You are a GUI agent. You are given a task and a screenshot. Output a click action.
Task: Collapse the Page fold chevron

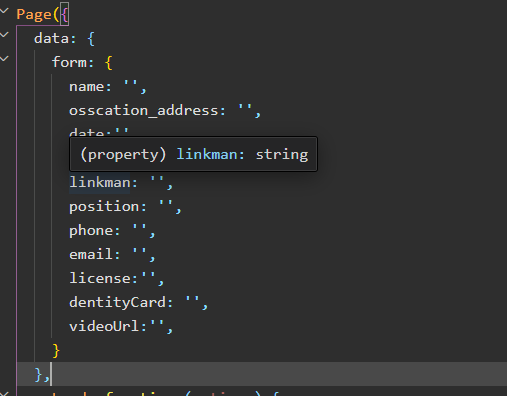tap(4, 11)
